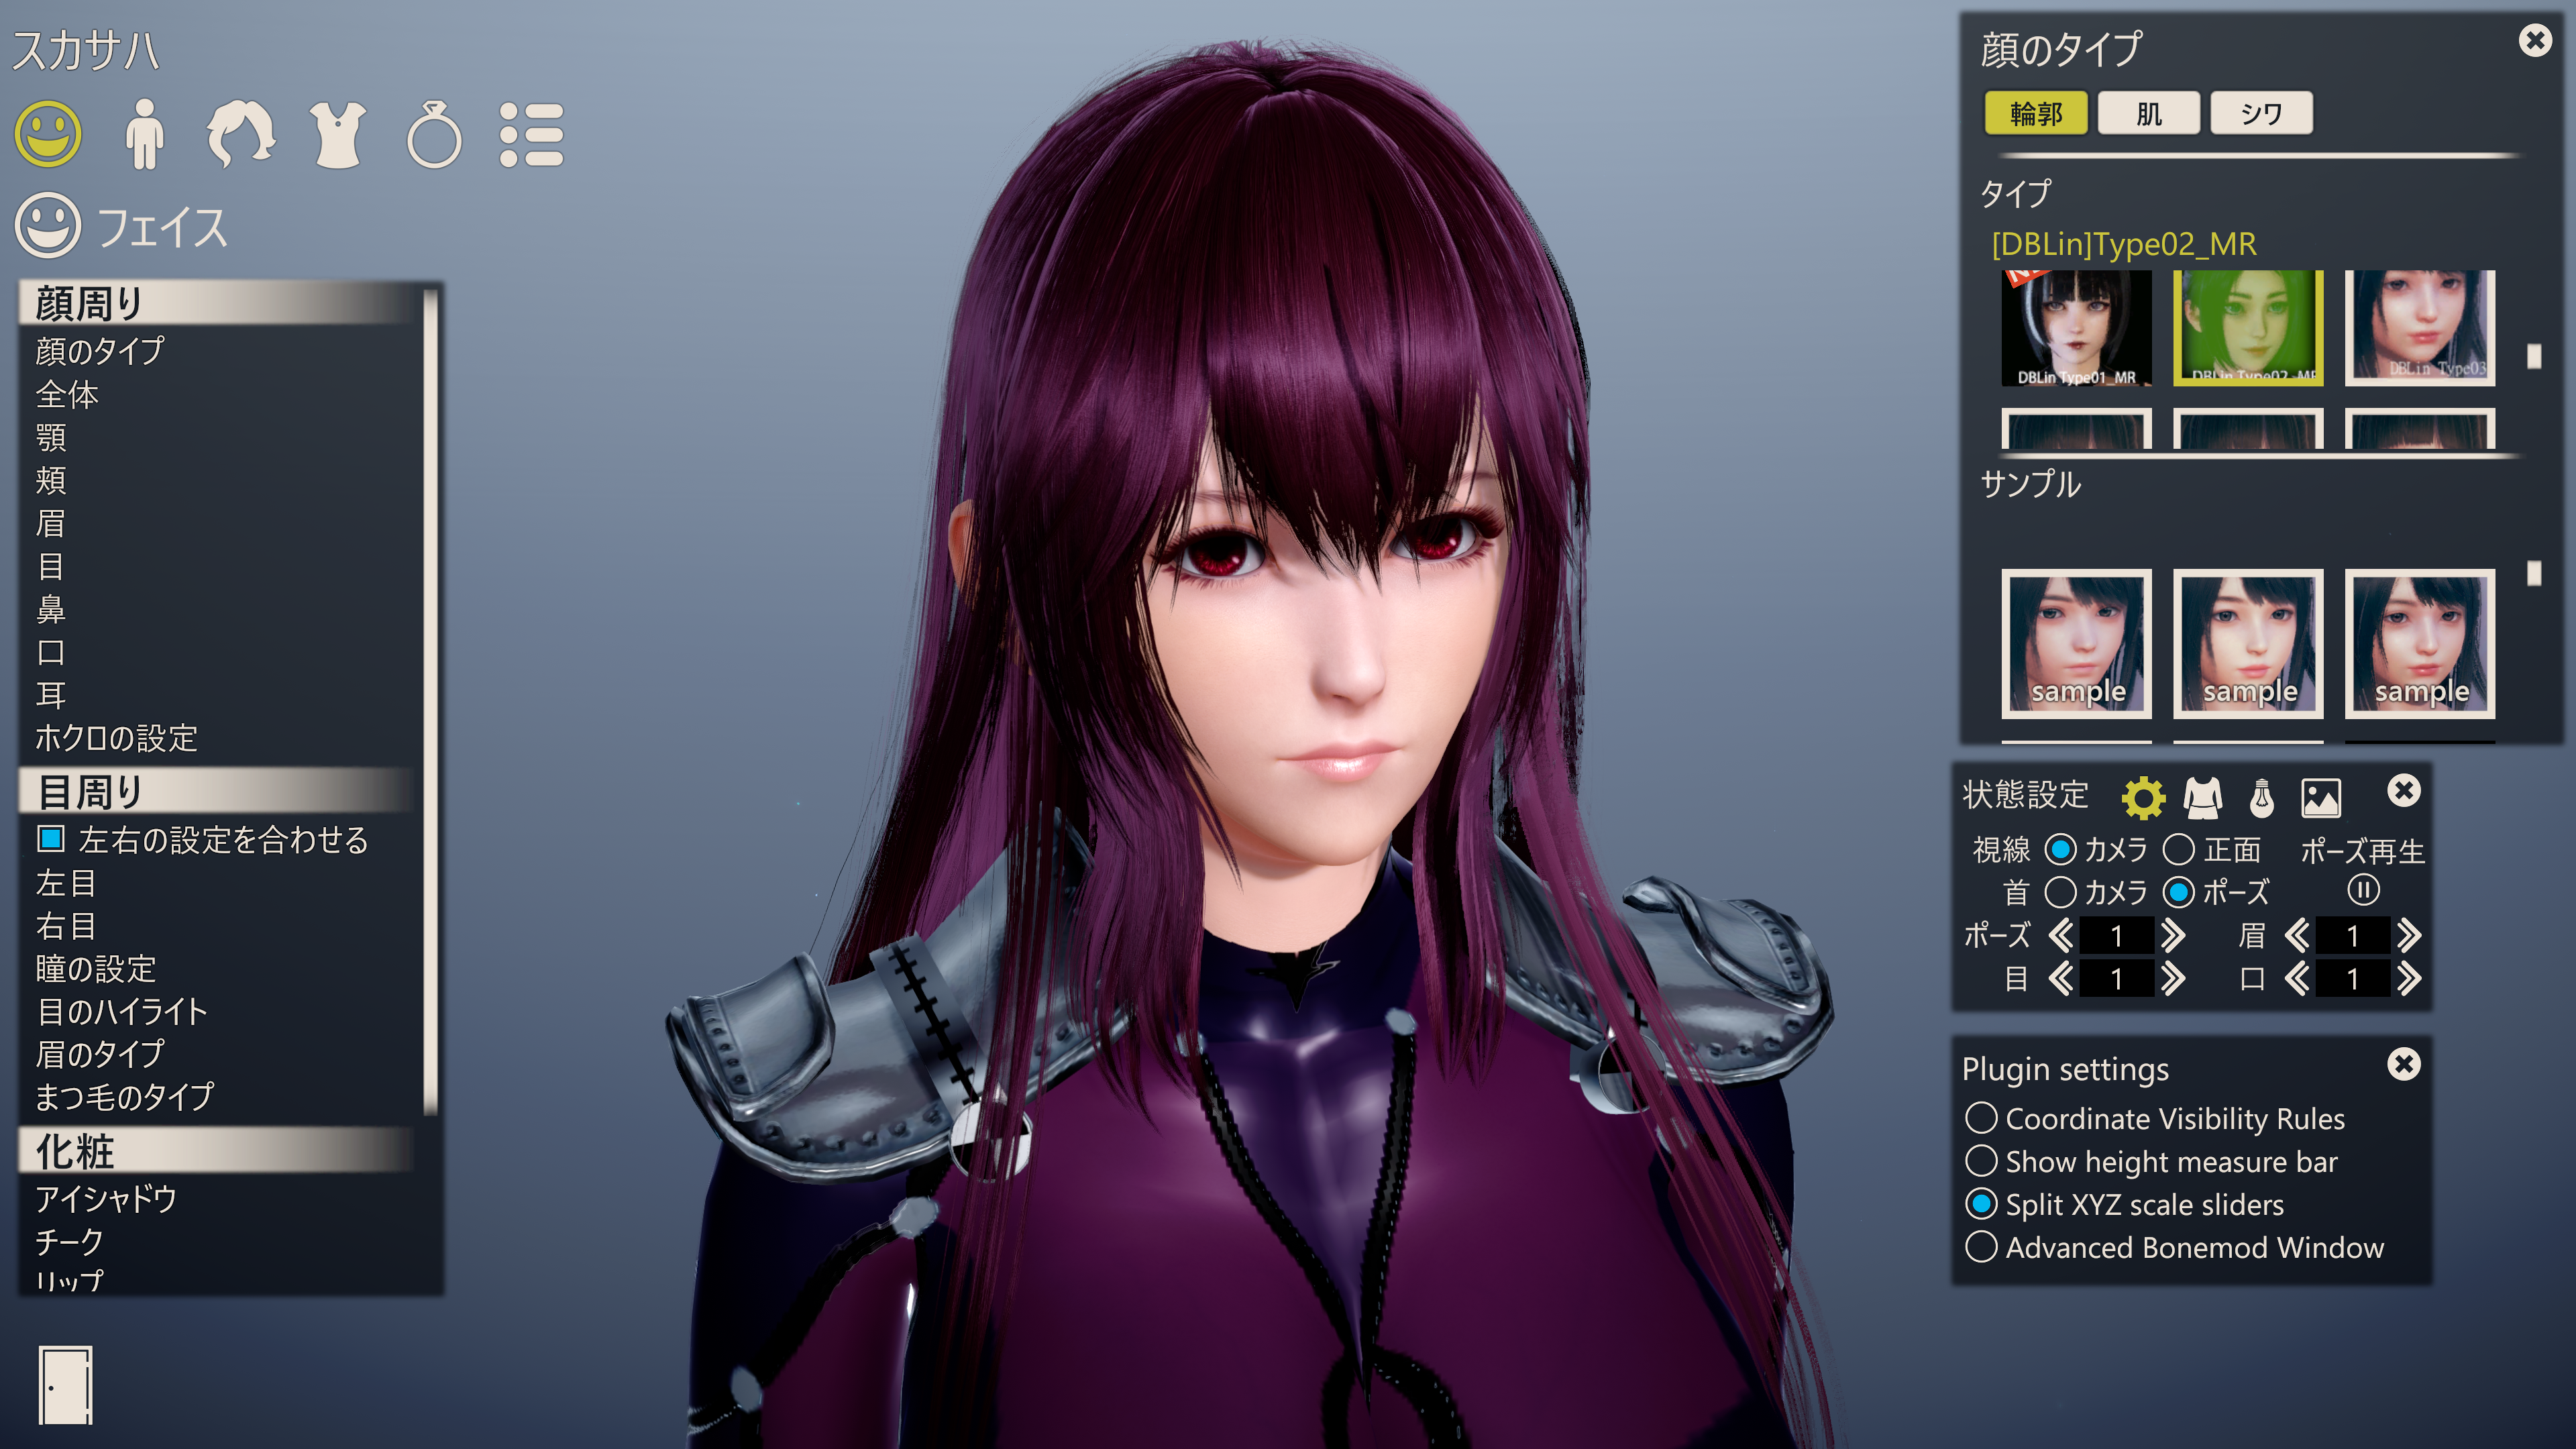Open 瞳の設定
Image resolution: width=2576 pixels, height=1449 pixels.
coord(96,969)
